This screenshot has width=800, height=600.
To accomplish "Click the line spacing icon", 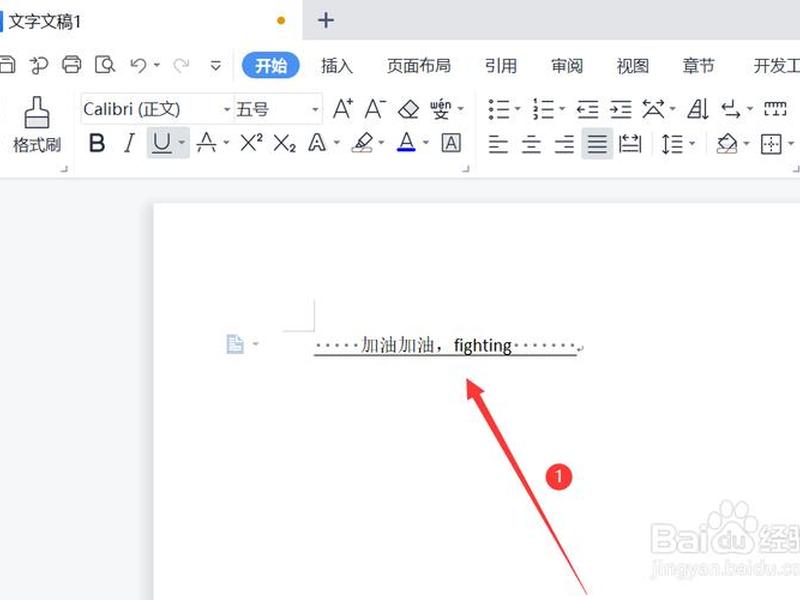I will point(671,144).
